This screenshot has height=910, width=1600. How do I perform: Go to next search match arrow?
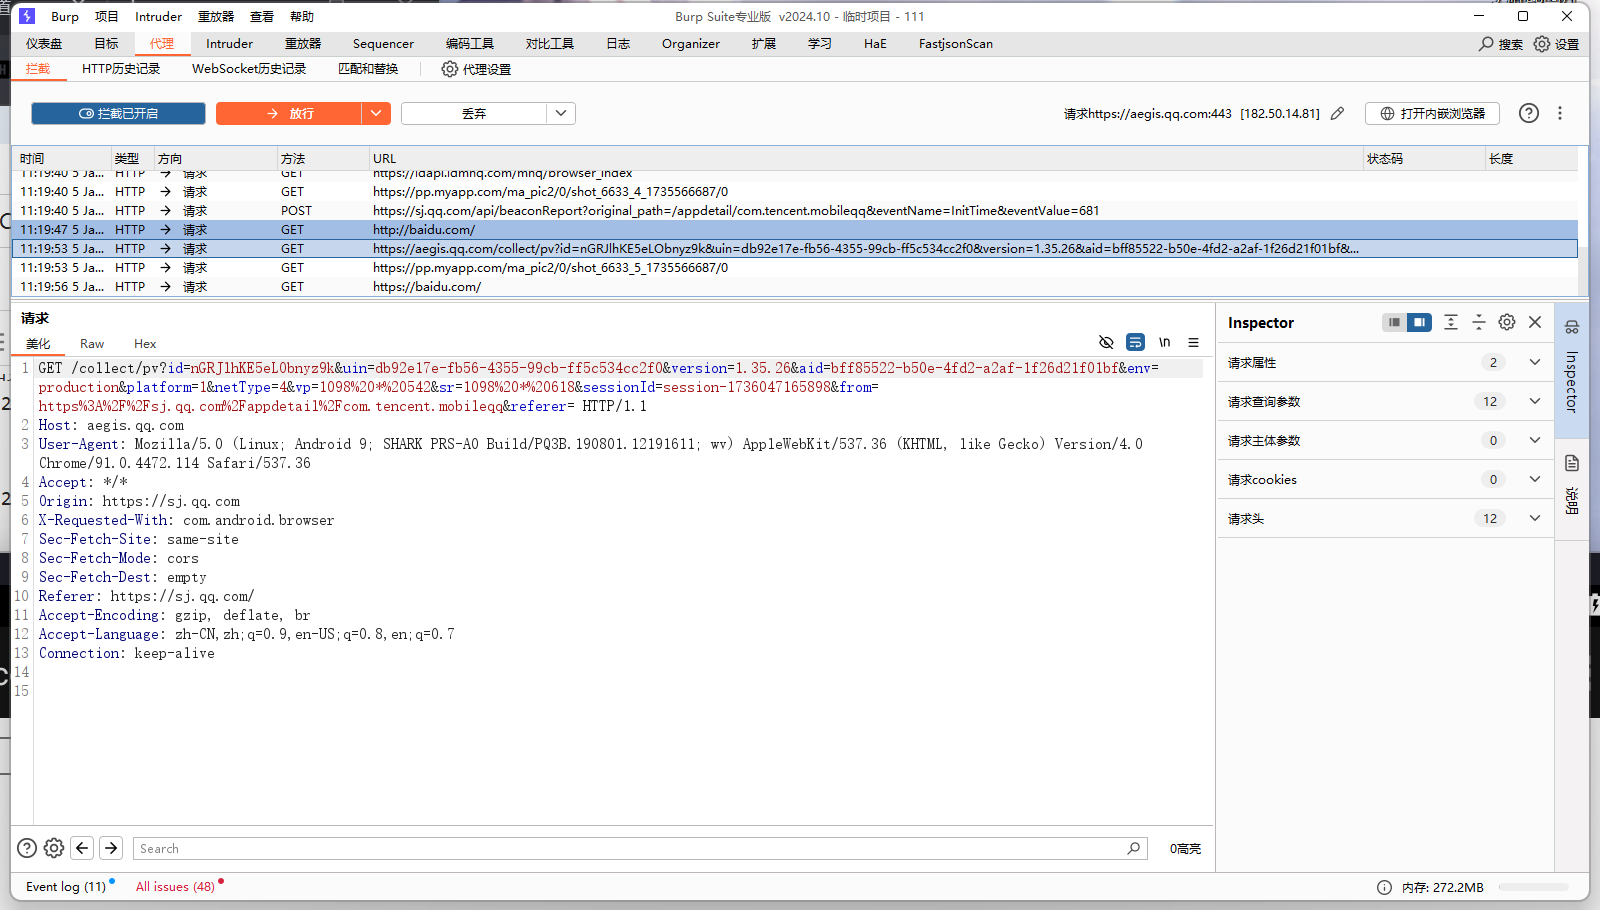tap(111, 848)
